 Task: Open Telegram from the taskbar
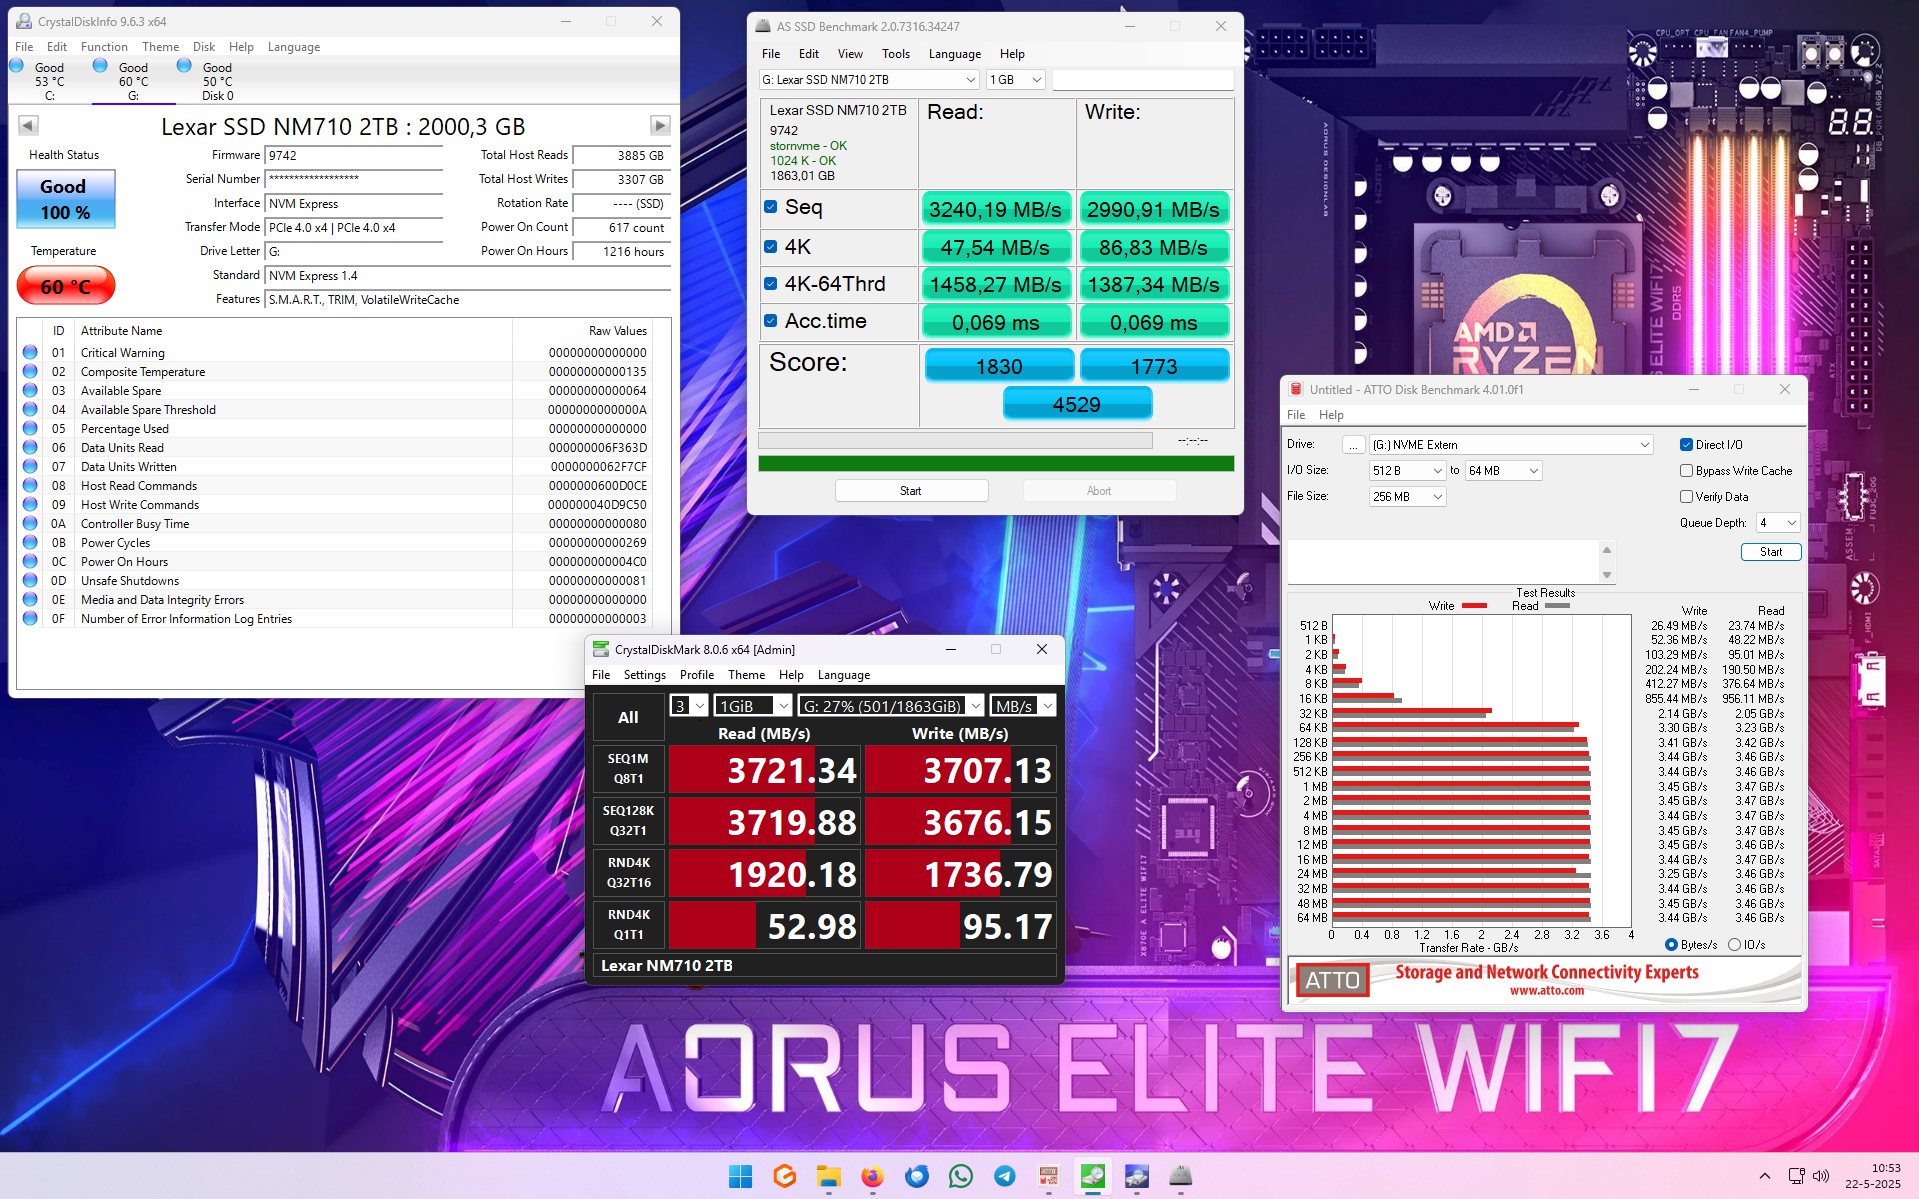1005,1177
